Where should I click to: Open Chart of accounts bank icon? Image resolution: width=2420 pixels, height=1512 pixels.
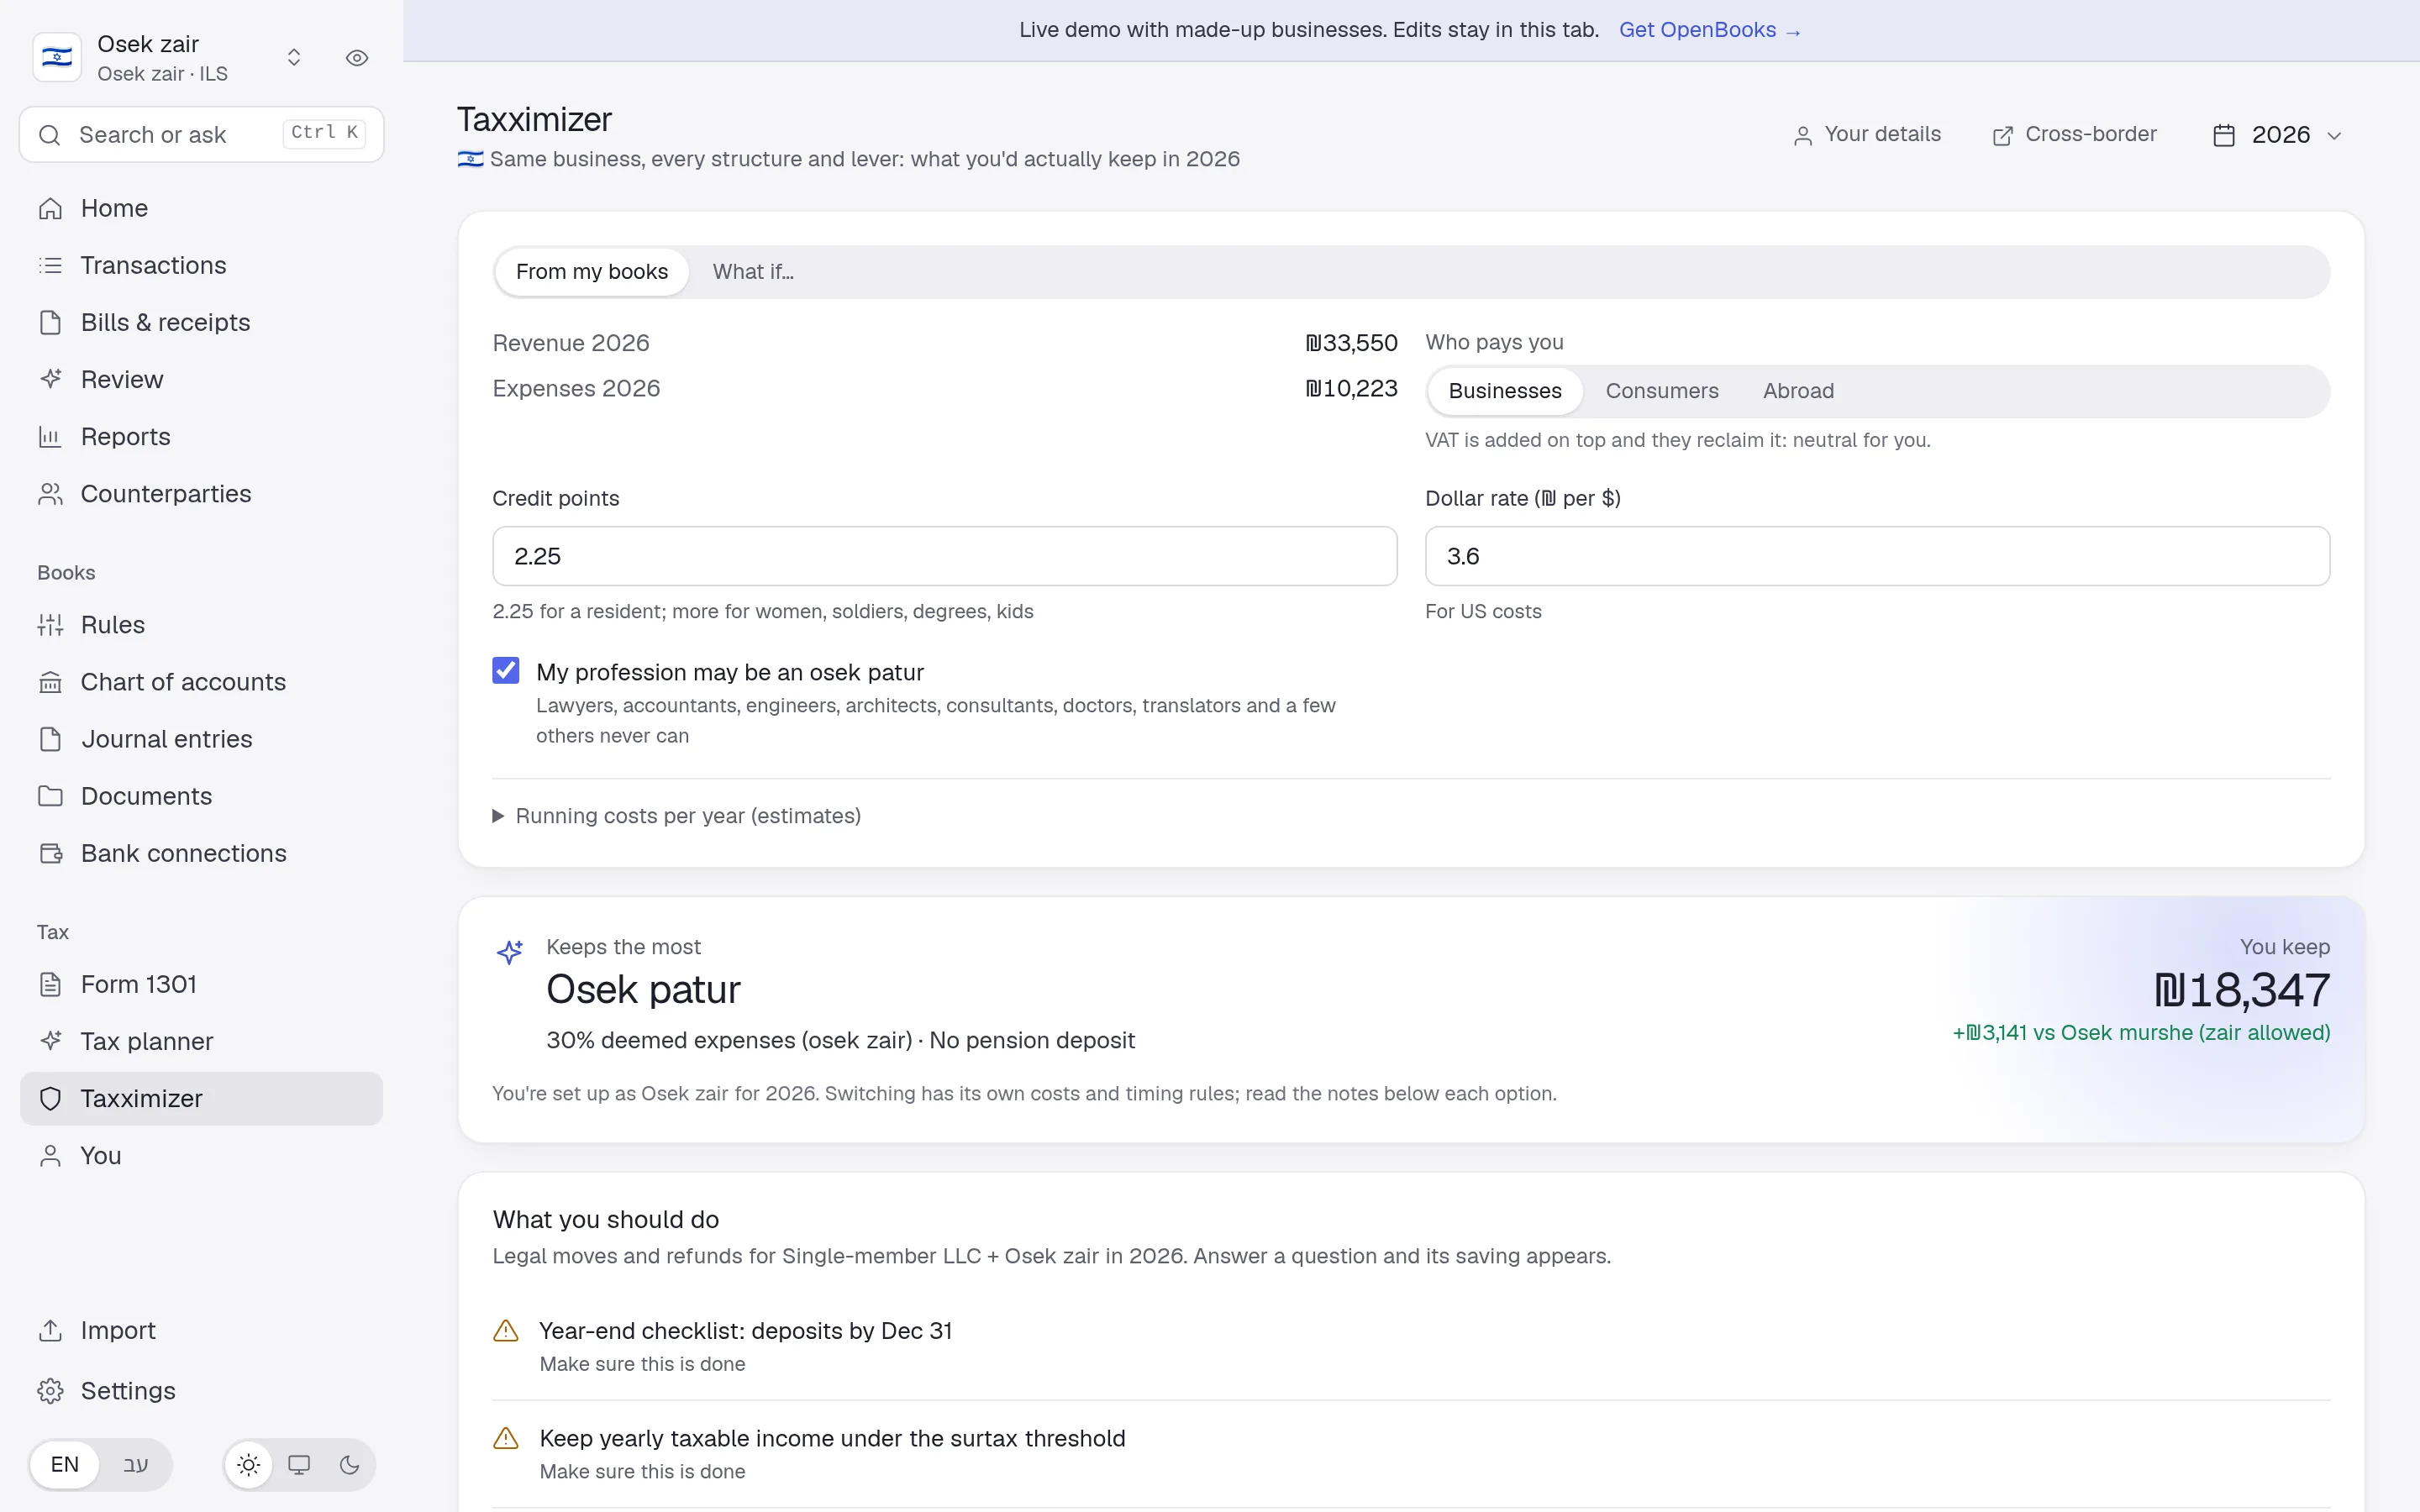pyautogui.click(x=50, y=682)
